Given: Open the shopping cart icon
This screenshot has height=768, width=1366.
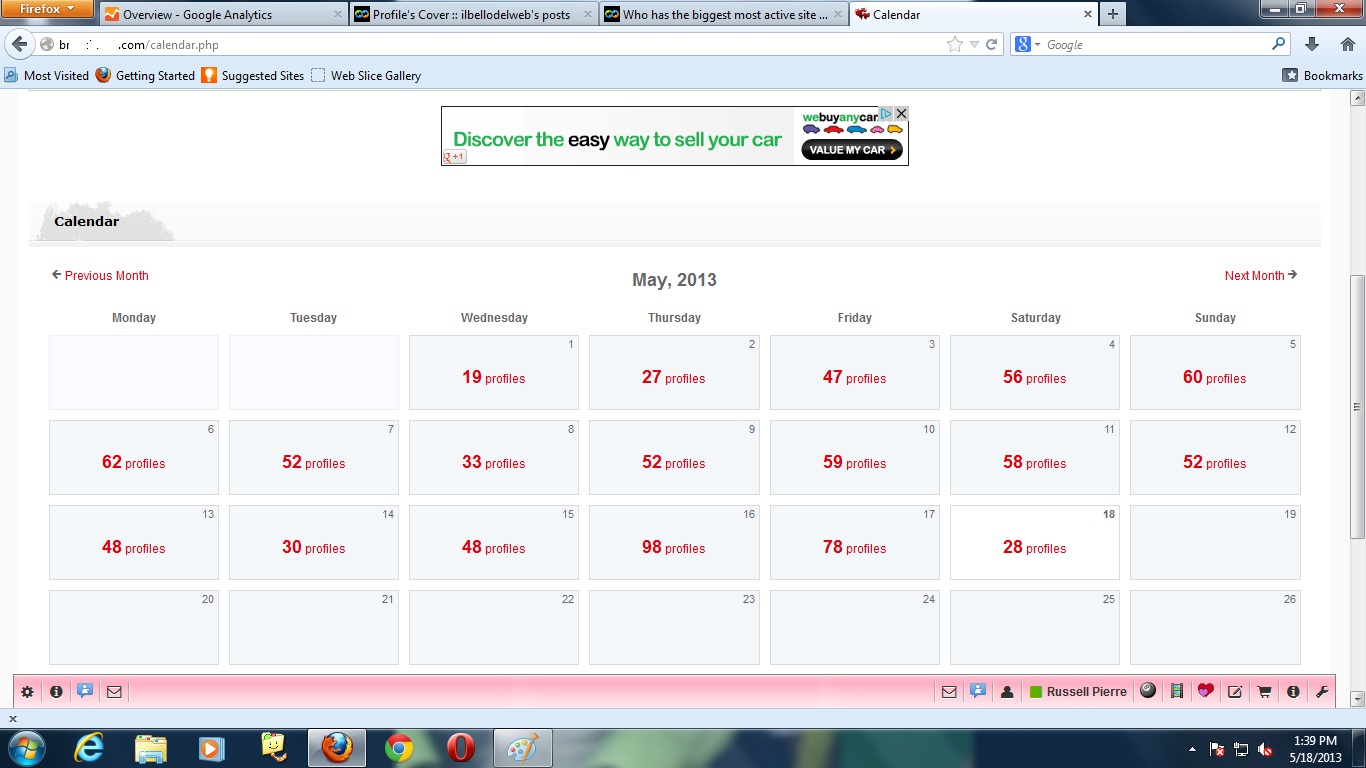Looking at the screenshot, I should 1264,691.
